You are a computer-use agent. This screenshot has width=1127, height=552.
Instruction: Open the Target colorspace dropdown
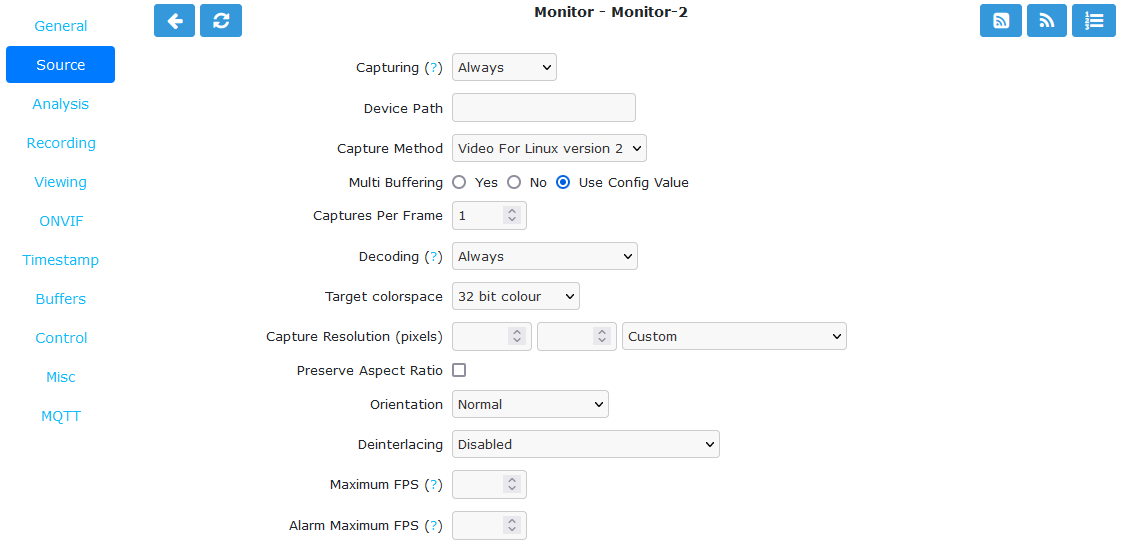pyautogui.click(x=515, y=296)
